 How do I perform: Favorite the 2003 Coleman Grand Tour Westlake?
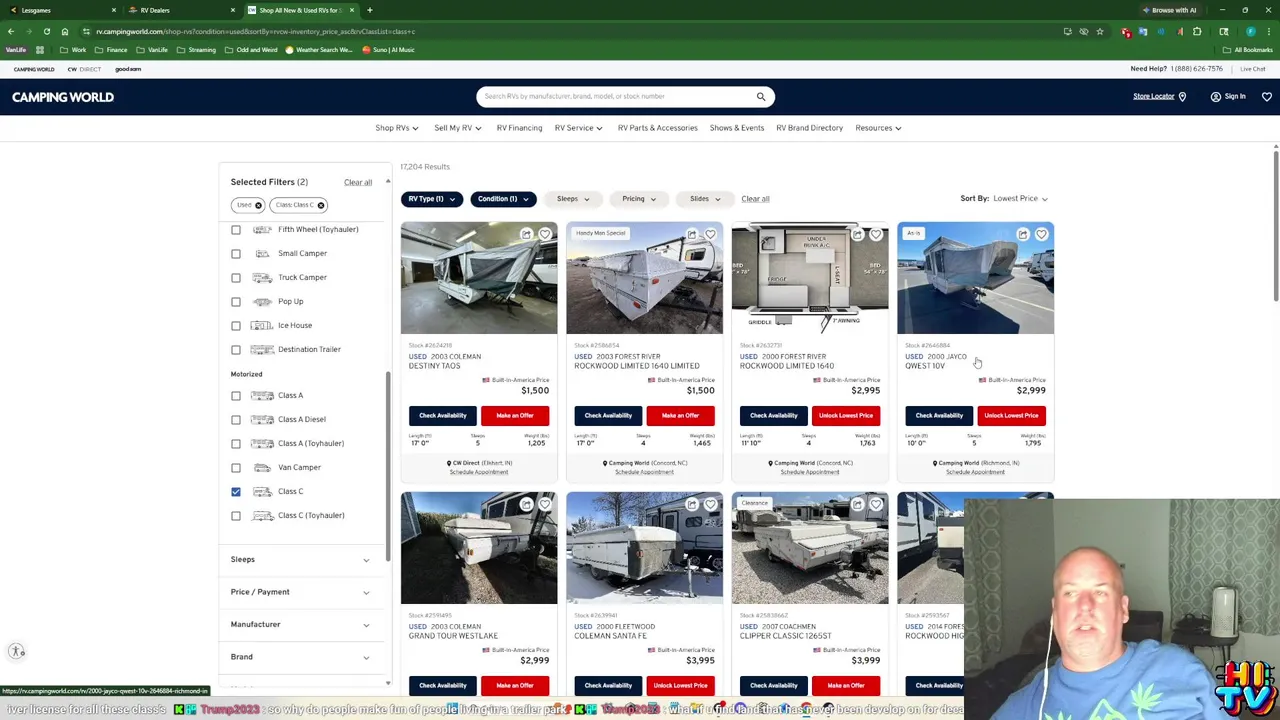545,505
